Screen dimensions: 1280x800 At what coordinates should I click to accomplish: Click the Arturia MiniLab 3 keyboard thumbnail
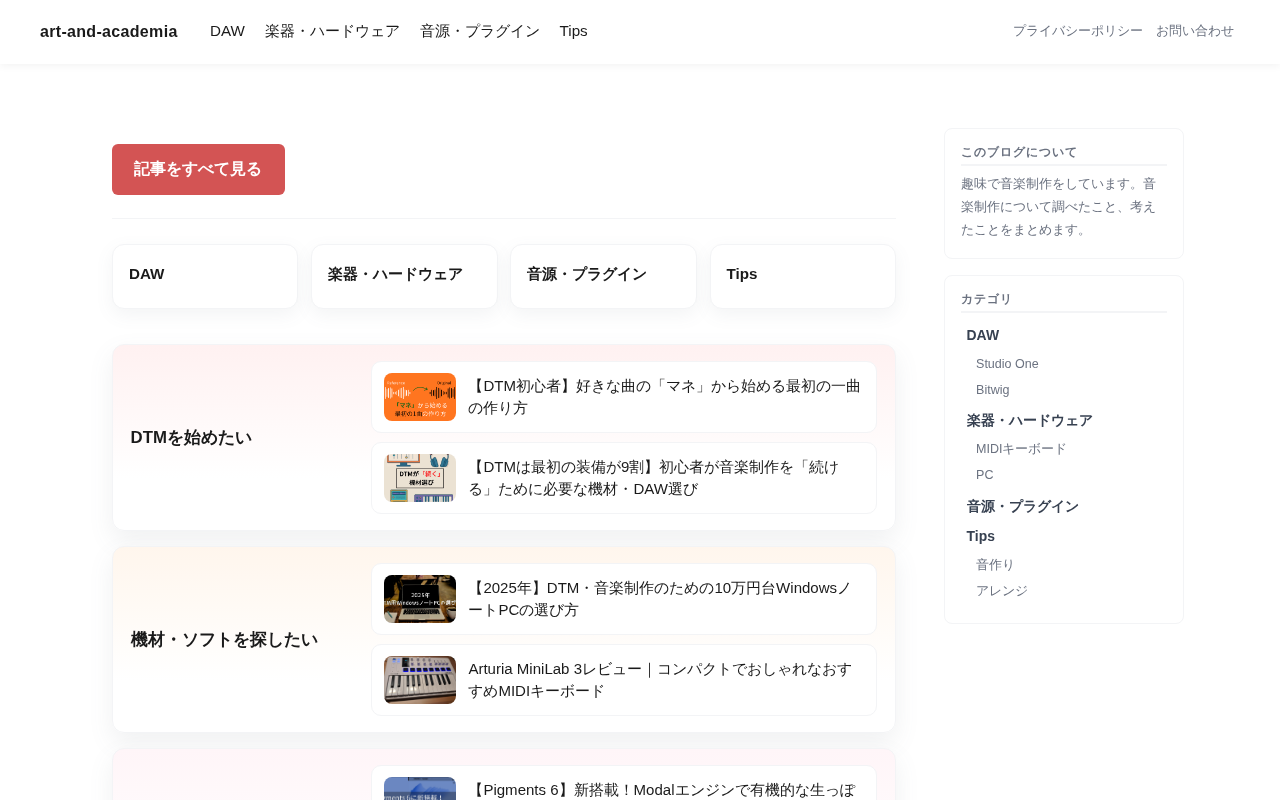pos(420,680)
